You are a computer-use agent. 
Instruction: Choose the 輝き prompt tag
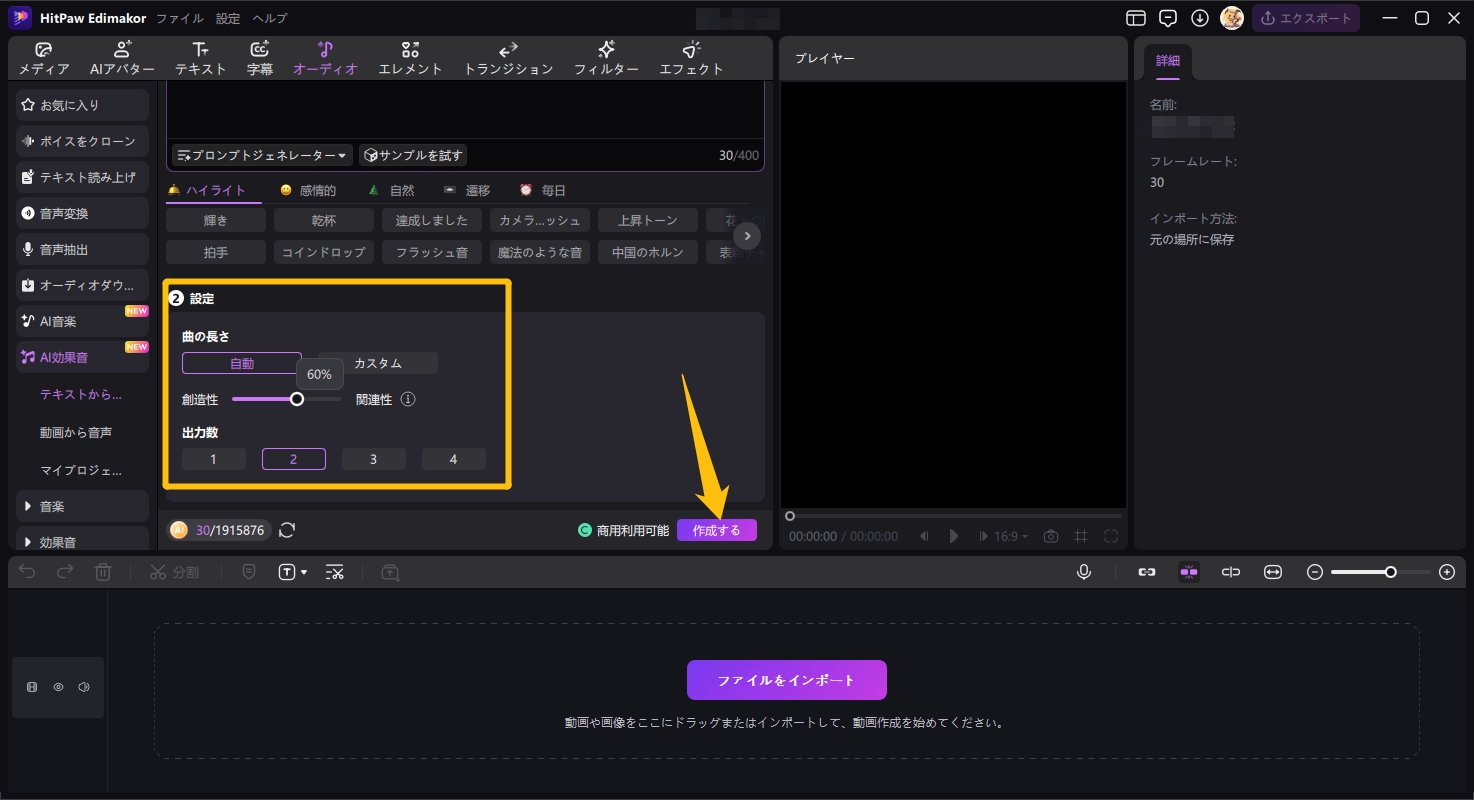pyautogui.click(x=216, y=220)
